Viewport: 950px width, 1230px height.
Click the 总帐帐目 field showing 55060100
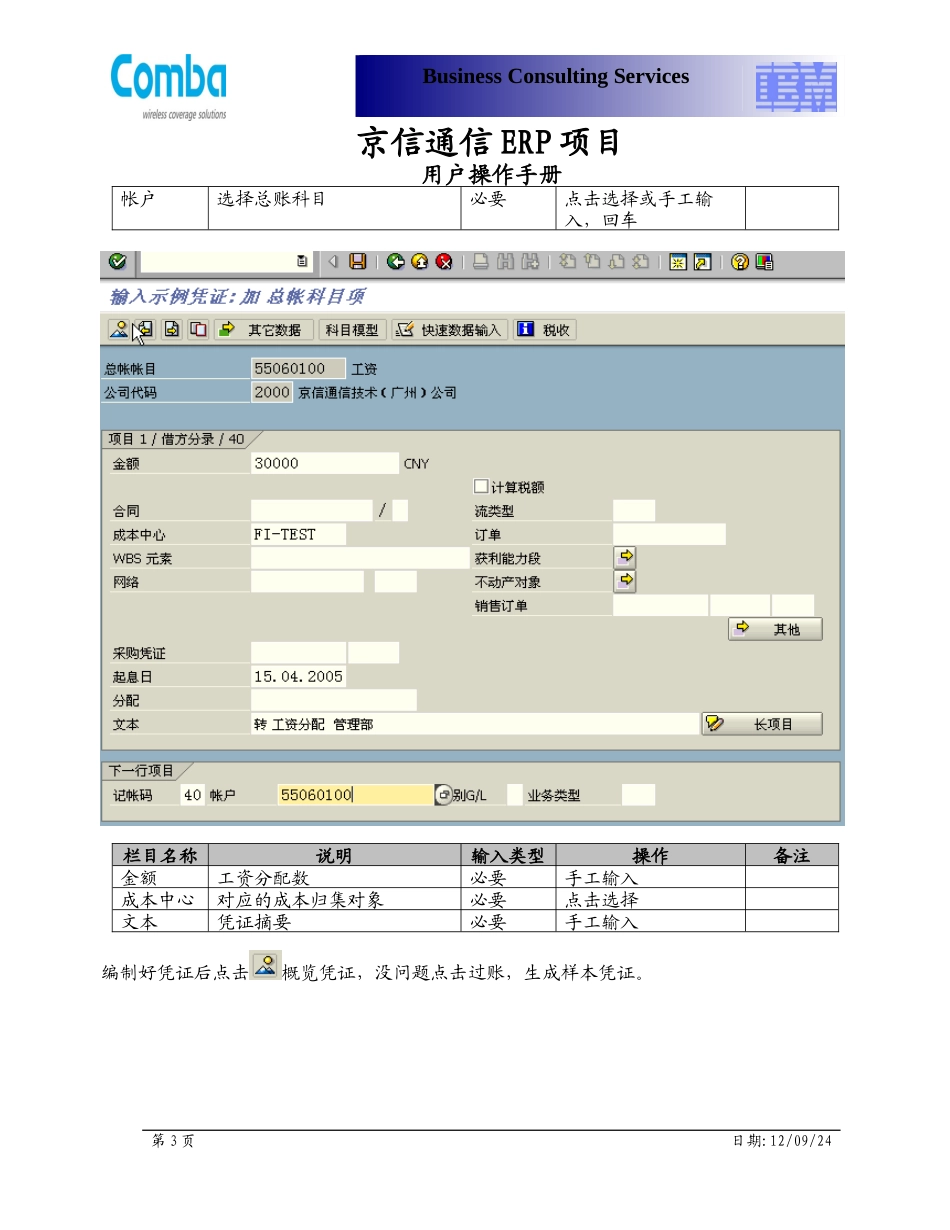click(299, 369)
